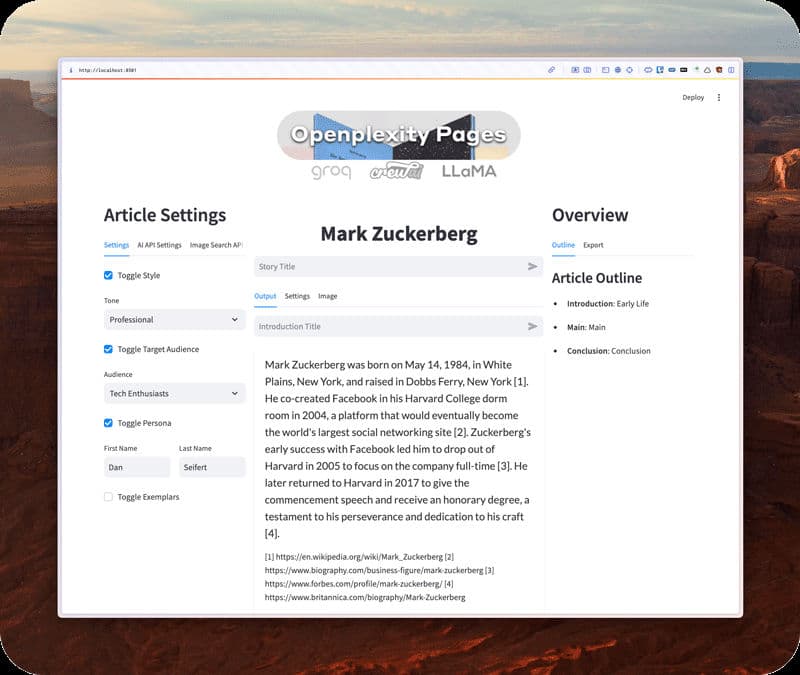The image size is (800, 675).
Task: Click the link icon in the browser address bar
Action: coord(551,70)
